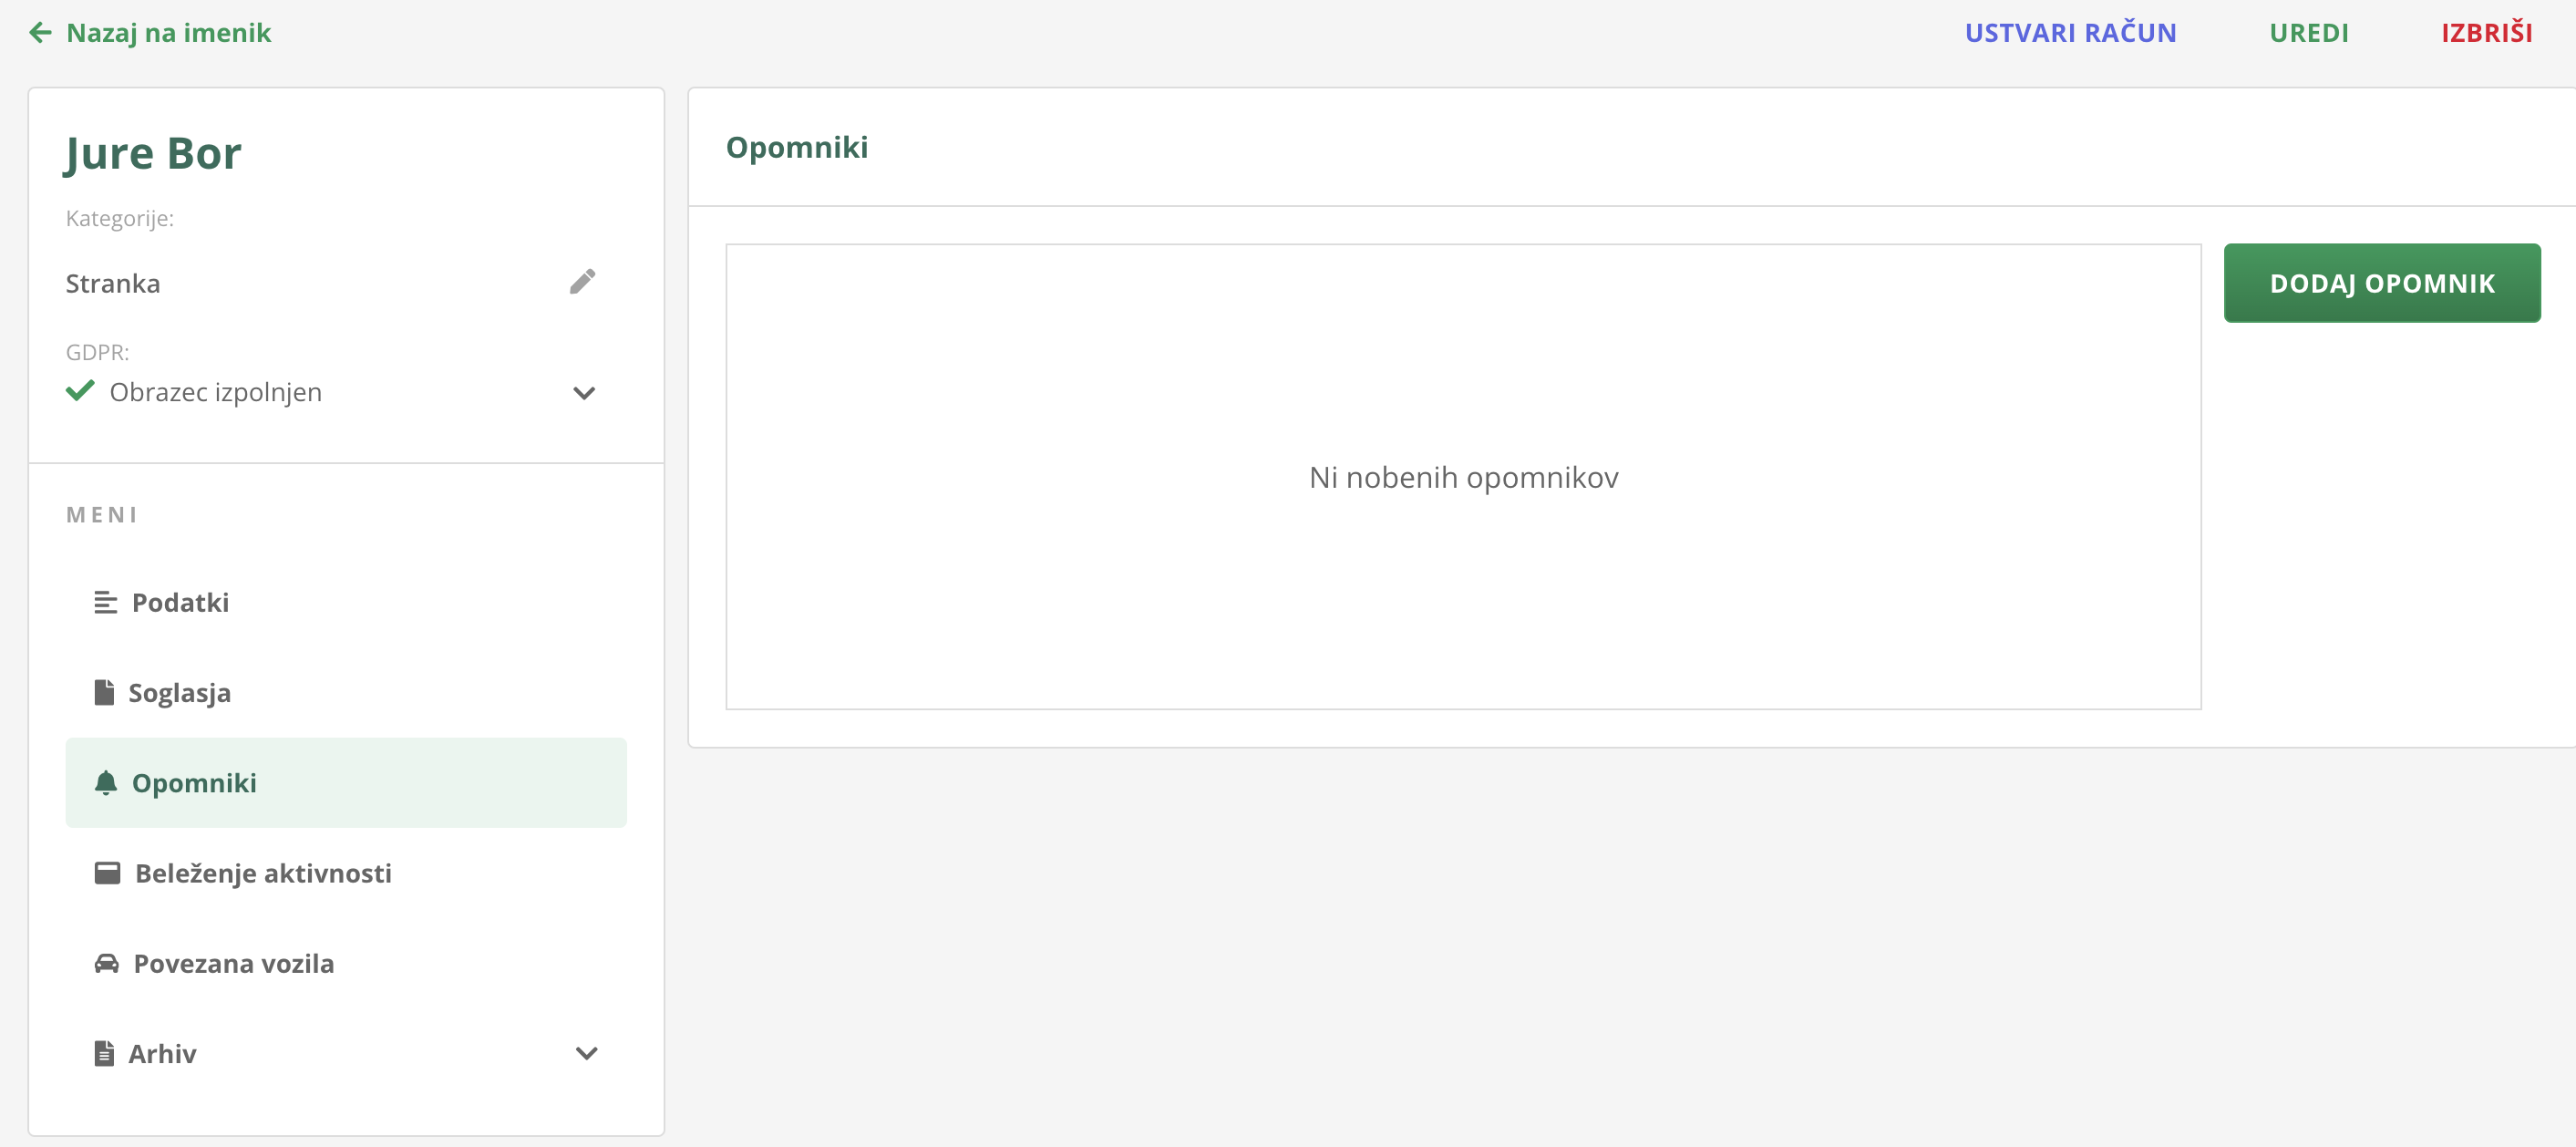The width and height of the screenshot is (2576, 1147).
Task: Click USTVARI RAČUN to create an invoice
Action: 2070,33
